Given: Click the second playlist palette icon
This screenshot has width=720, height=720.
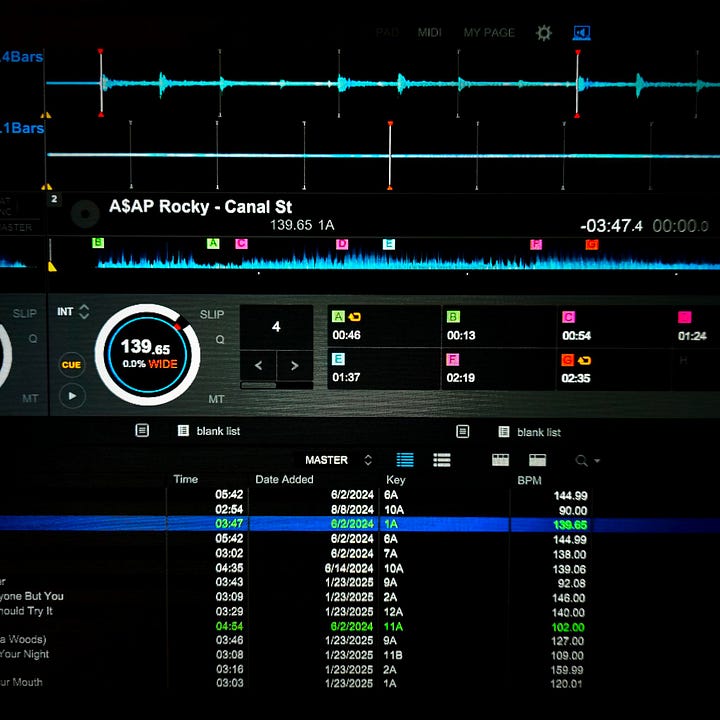Looking at the screenshot, I should pyautogui.click(x=462, y=431).
